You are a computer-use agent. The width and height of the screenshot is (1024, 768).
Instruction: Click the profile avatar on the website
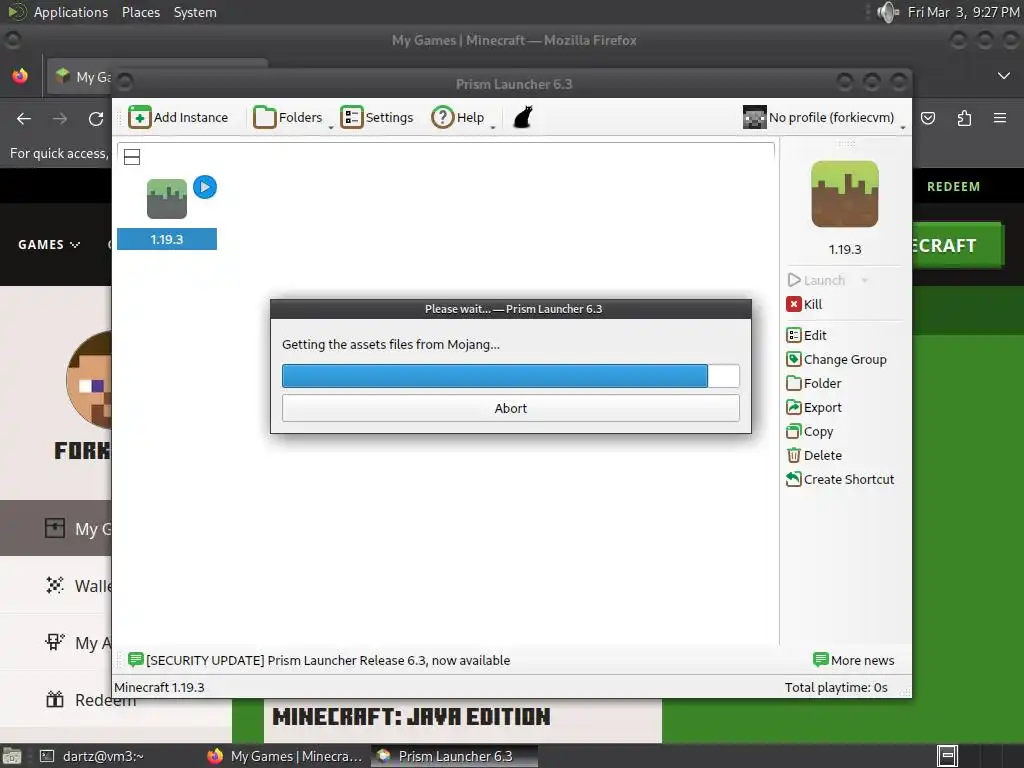click(x=89, y=379)
